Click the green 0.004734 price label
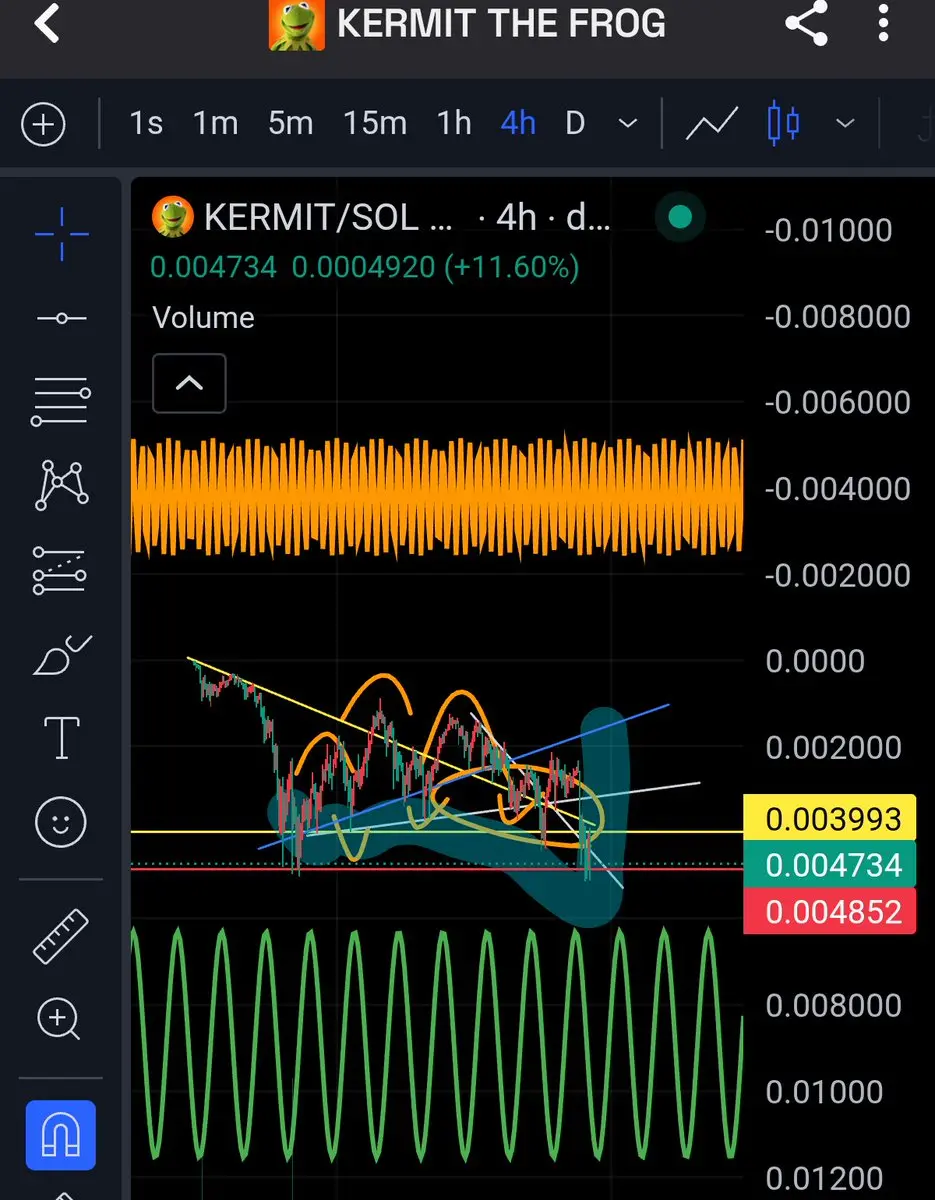The height and width of the screenshot is (1200, 935). pyautogui.click(x=830, y=865)
